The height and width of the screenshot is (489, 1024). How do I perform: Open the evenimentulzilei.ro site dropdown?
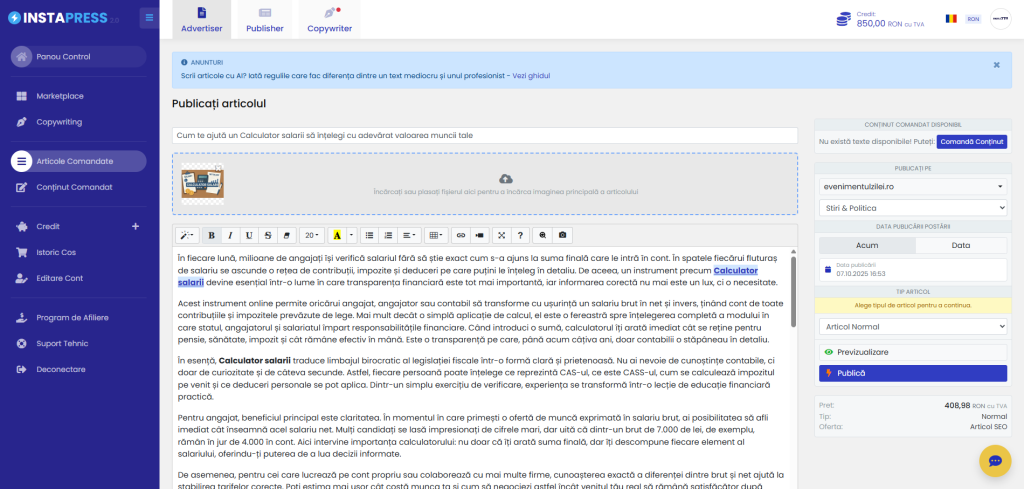point(912,186)
